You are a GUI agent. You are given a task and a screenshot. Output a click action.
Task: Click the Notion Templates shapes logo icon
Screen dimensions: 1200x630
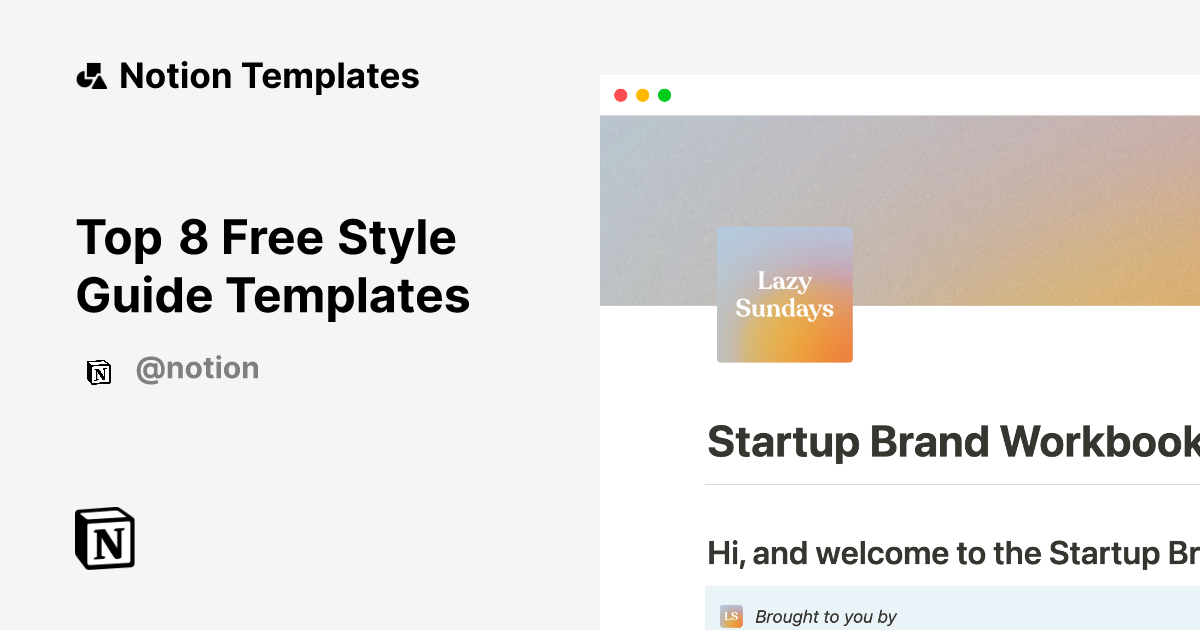[x=93, y=76]
